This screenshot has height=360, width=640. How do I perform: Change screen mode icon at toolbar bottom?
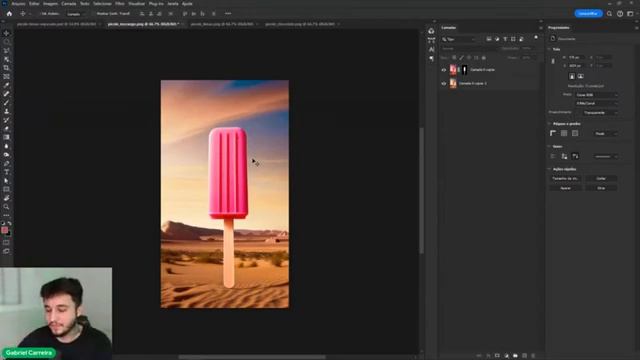[x=6, y=251]
